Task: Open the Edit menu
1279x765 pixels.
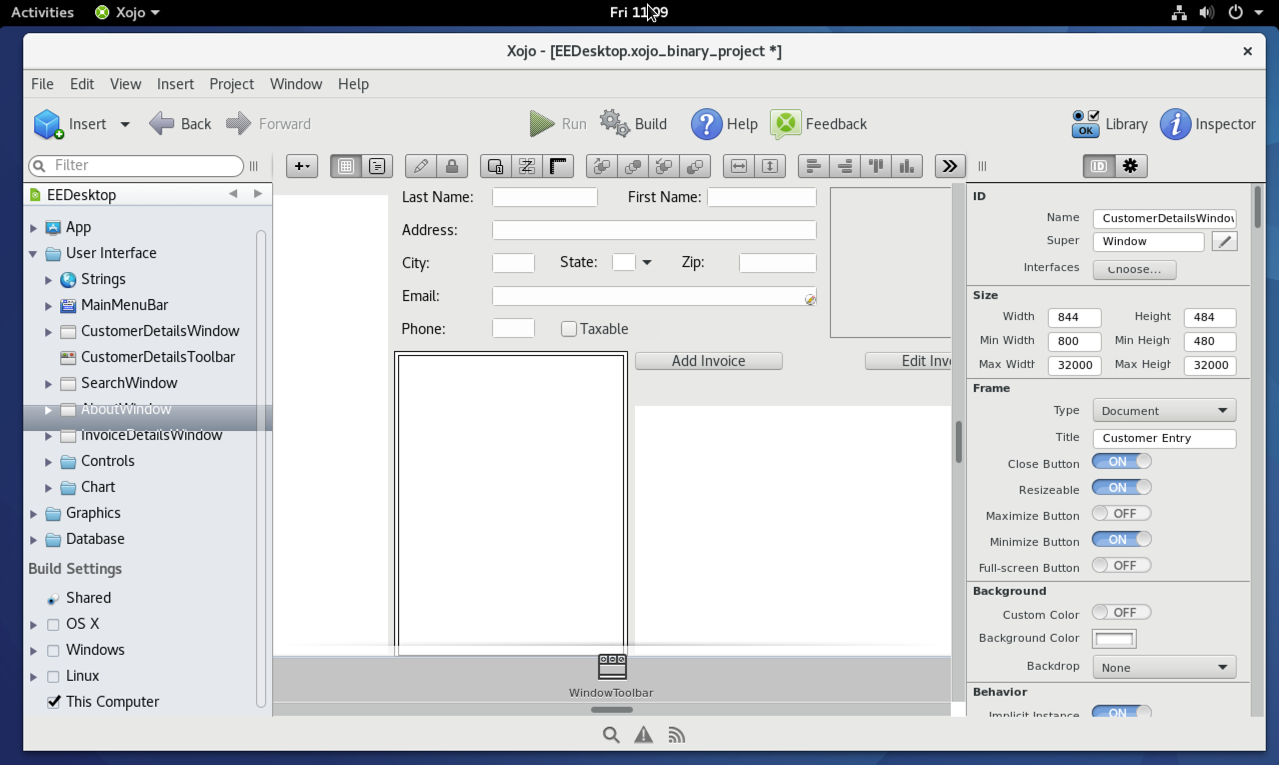Action: (82, 84)
